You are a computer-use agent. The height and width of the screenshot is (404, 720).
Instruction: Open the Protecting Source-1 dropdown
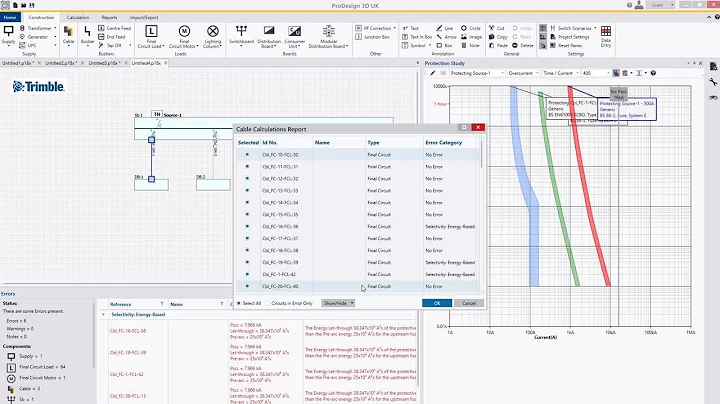[x=477, y=73]
